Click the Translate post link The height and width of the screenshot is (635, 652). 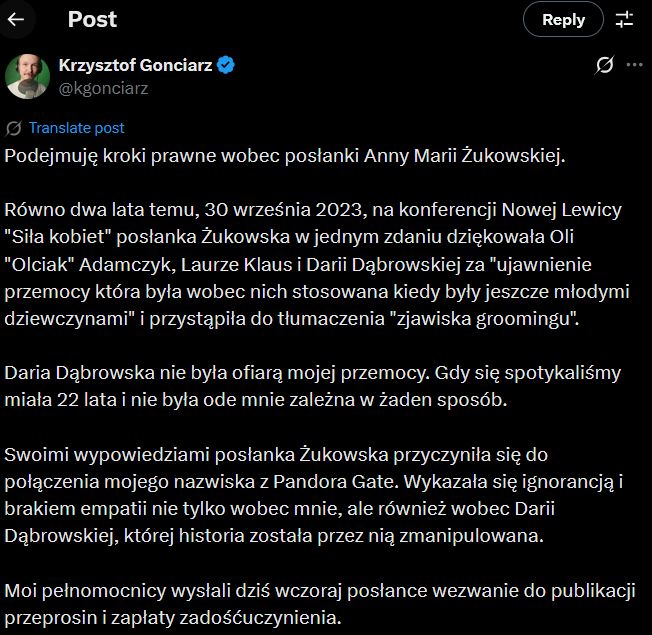(77, 128)
